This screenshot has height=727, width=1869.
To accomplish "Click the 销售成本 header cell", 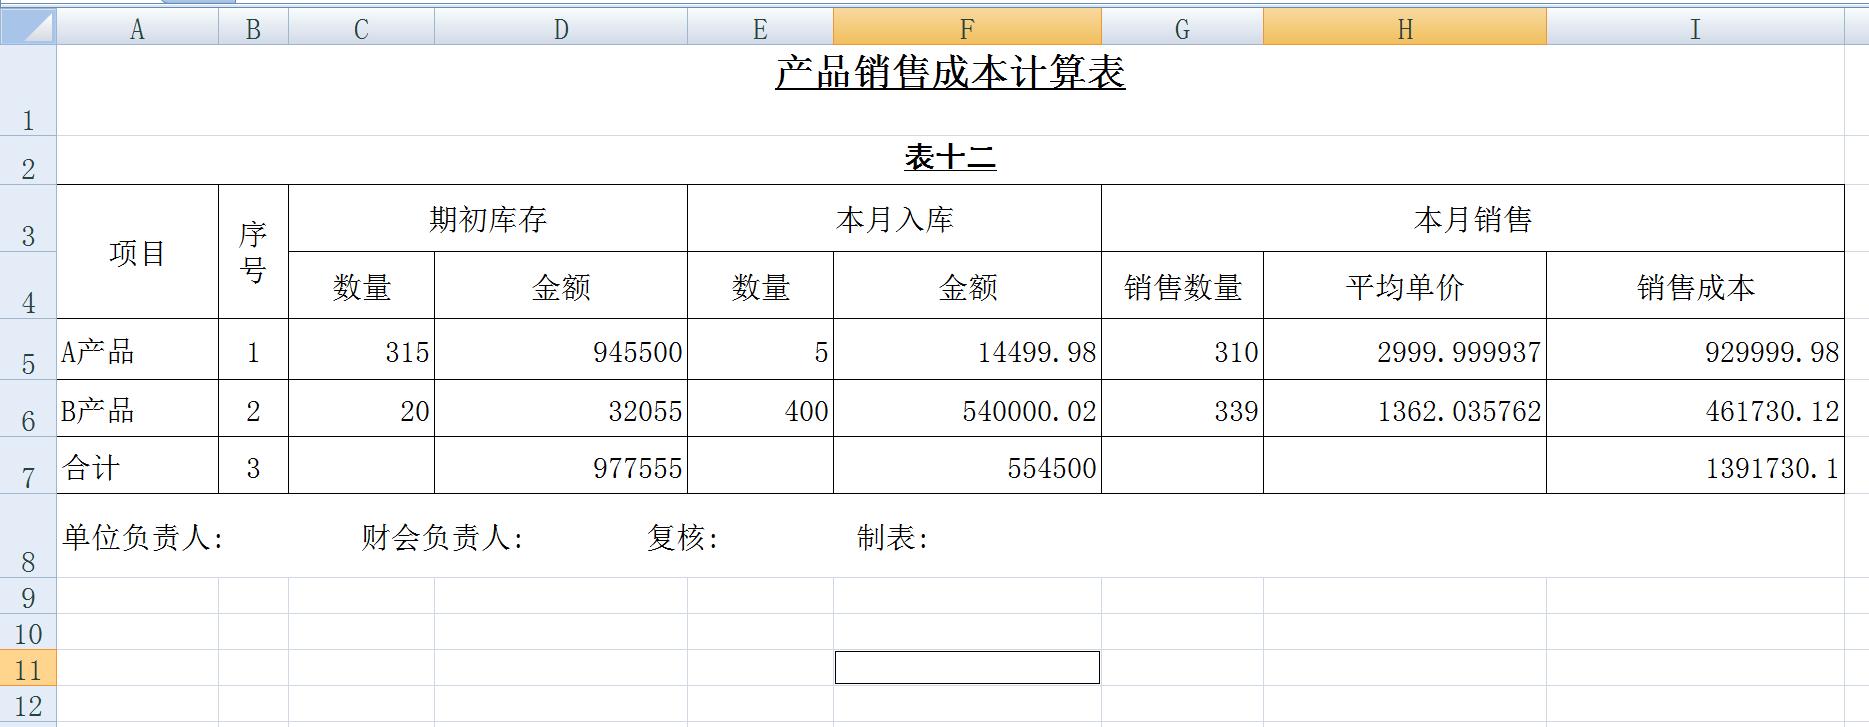I will pos(1695,286).
